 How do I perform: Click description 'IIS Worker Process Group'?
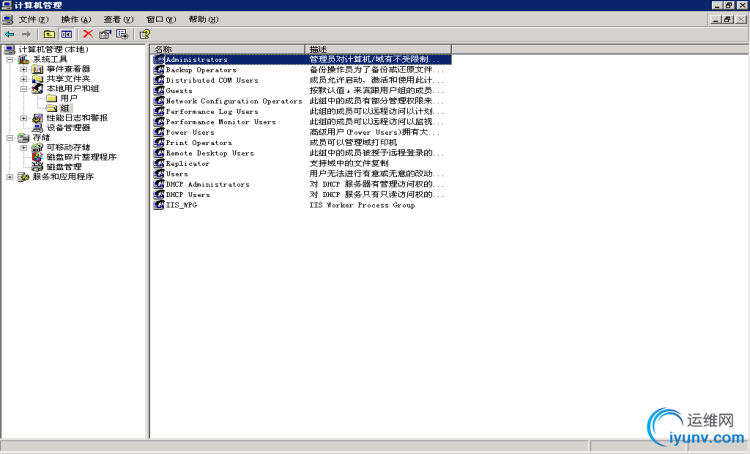[362, 205]
